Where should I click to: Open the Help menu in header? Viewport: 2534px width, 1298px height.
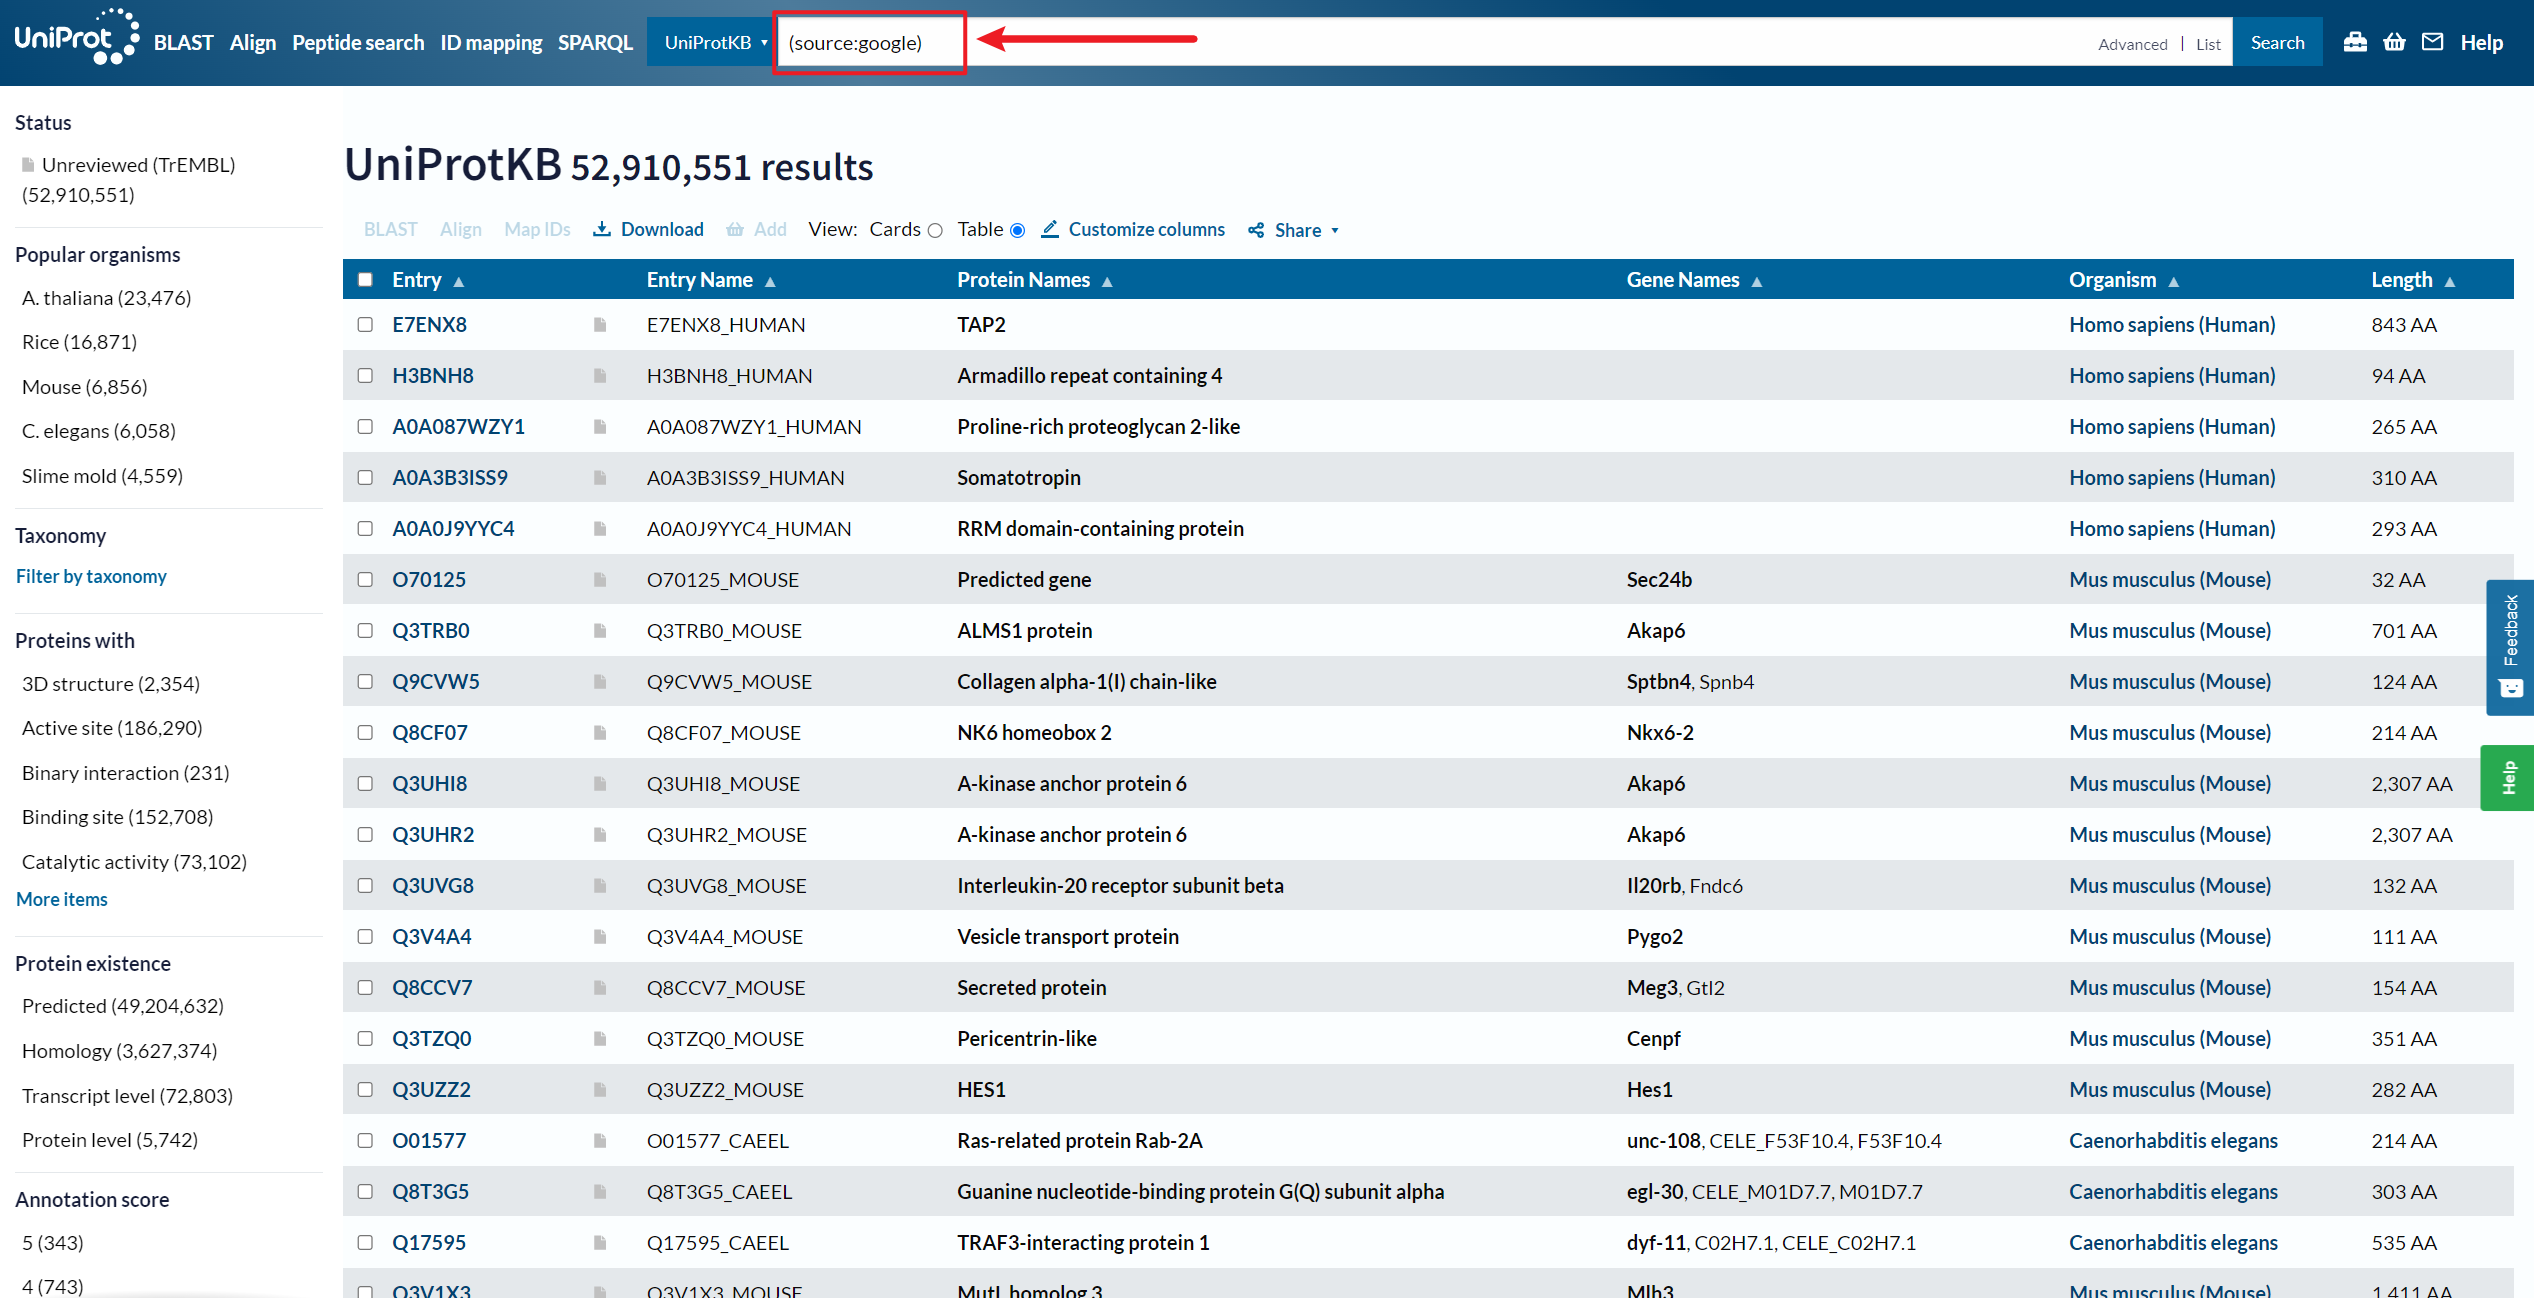[x=2481, y=42]
